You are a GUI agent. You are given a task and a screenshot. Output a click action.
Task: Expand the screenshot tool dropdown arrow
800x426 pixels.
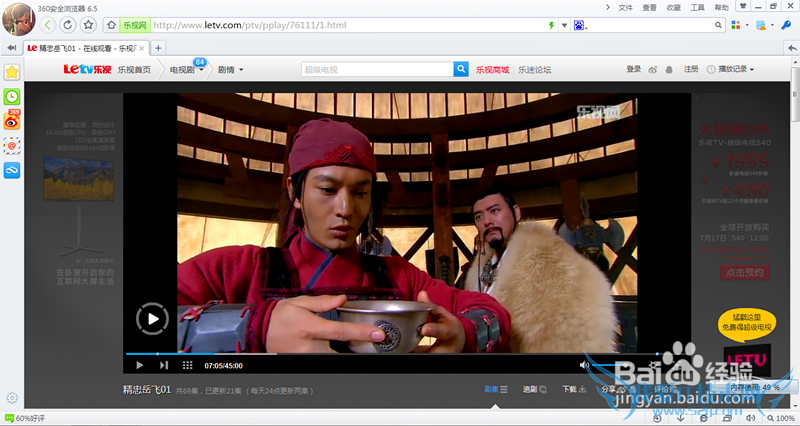pos(772,24)
